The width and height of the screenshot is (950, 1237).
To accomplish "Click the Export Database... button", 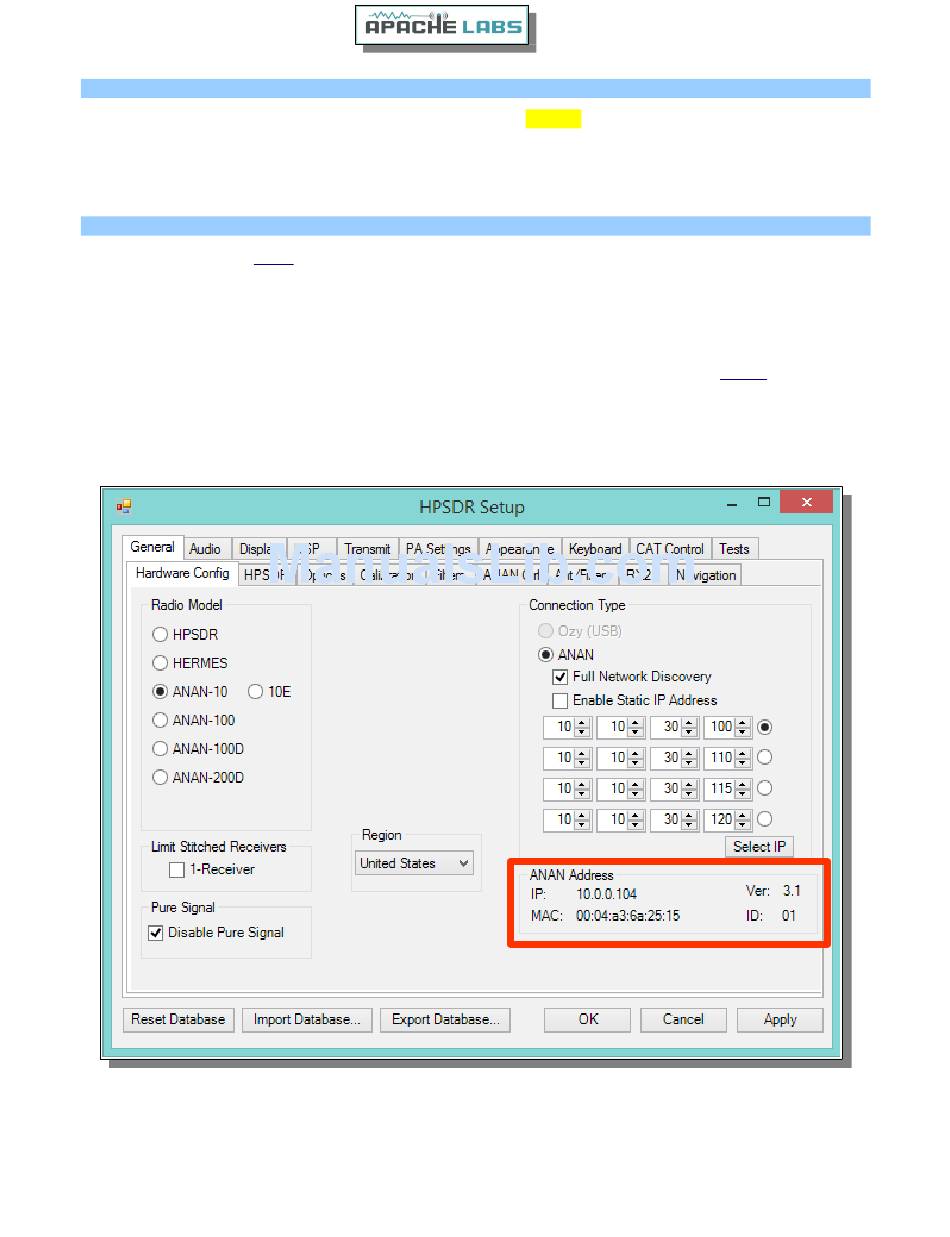I will tap(445, 1020).
